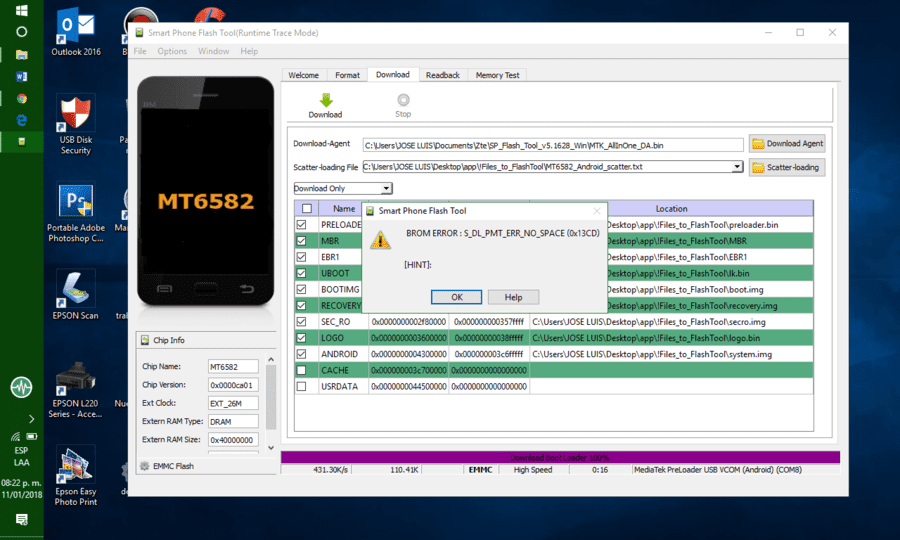Screen dimensions: 900x540
Task: Click the Chip Info panel icon
Action: [145, 340]
